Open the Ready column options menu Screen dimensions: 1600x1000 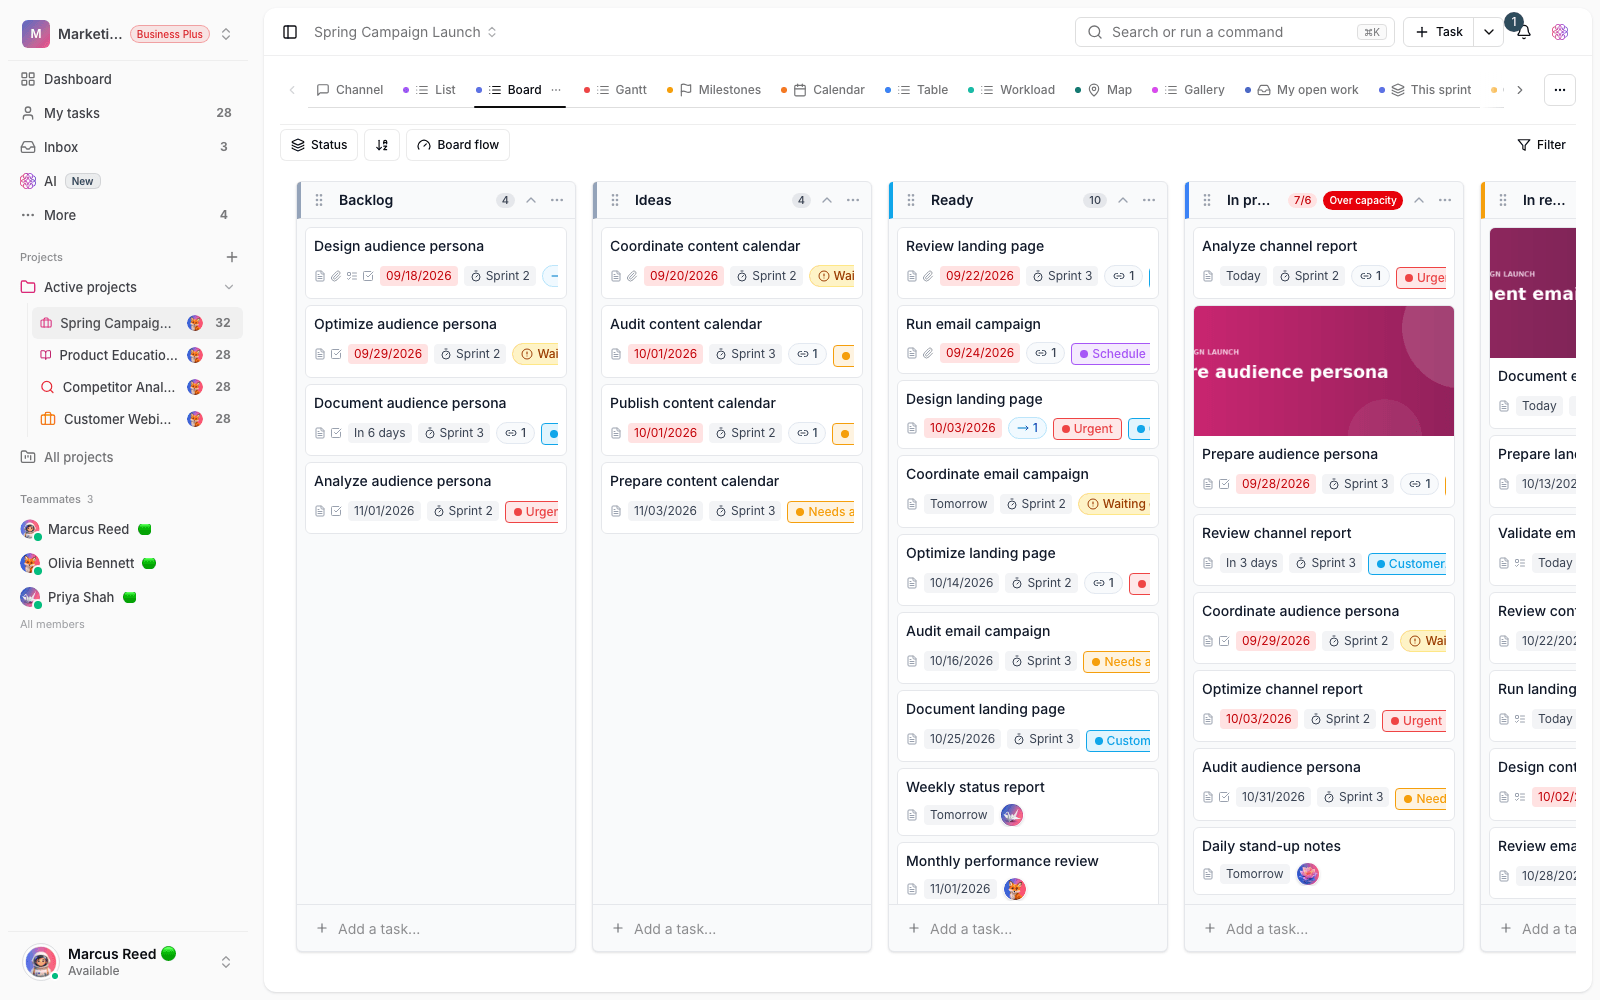click(x=1149, y=200)
